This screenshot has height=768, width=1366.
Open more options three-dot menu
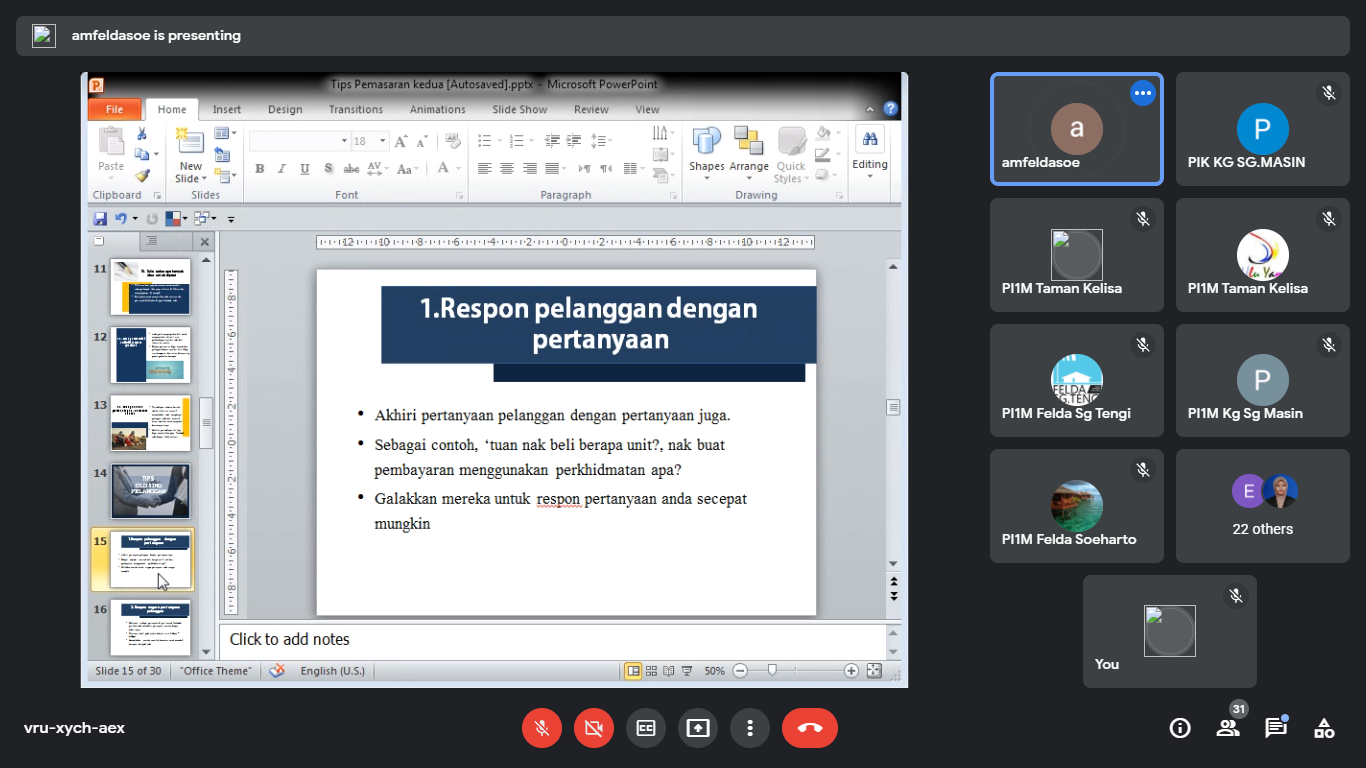(x=750, y=728)
